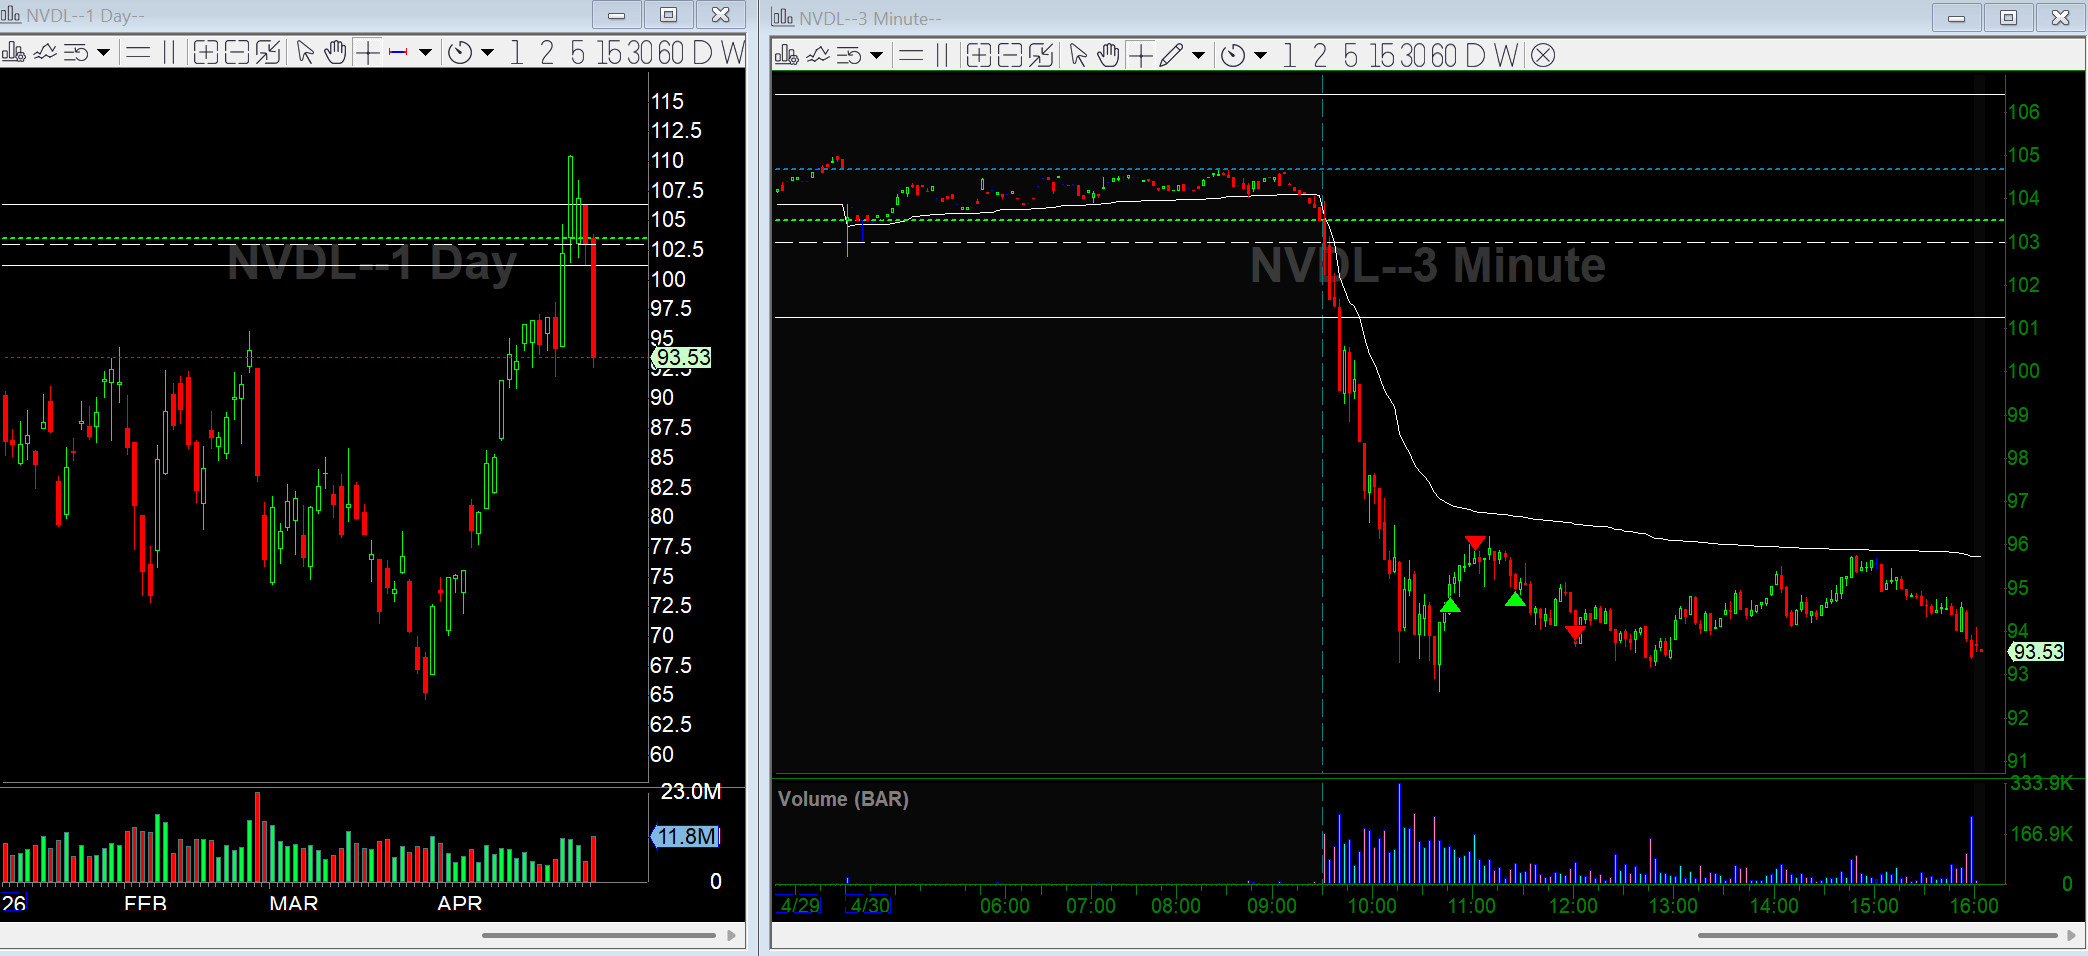2088x956 pixels.
Task: Switch 1 Day window to 15-minute timeframe
Action: (x=609, y=53)
